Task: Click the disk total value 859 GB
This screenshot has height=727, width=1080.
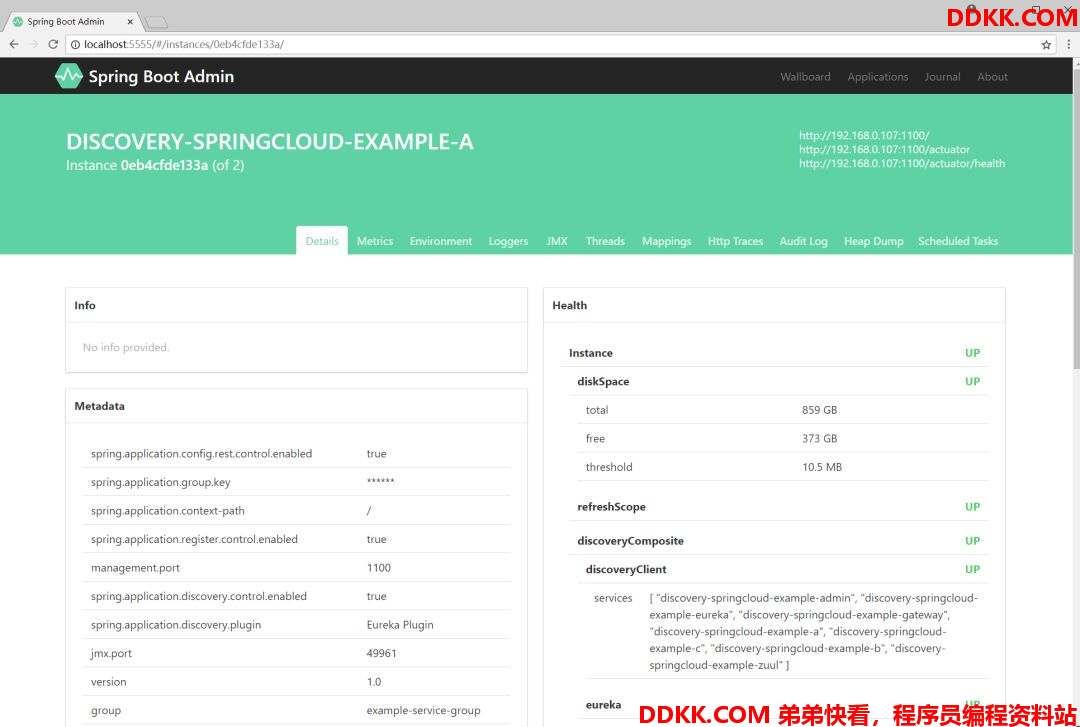Action: [x=820, y=410]
